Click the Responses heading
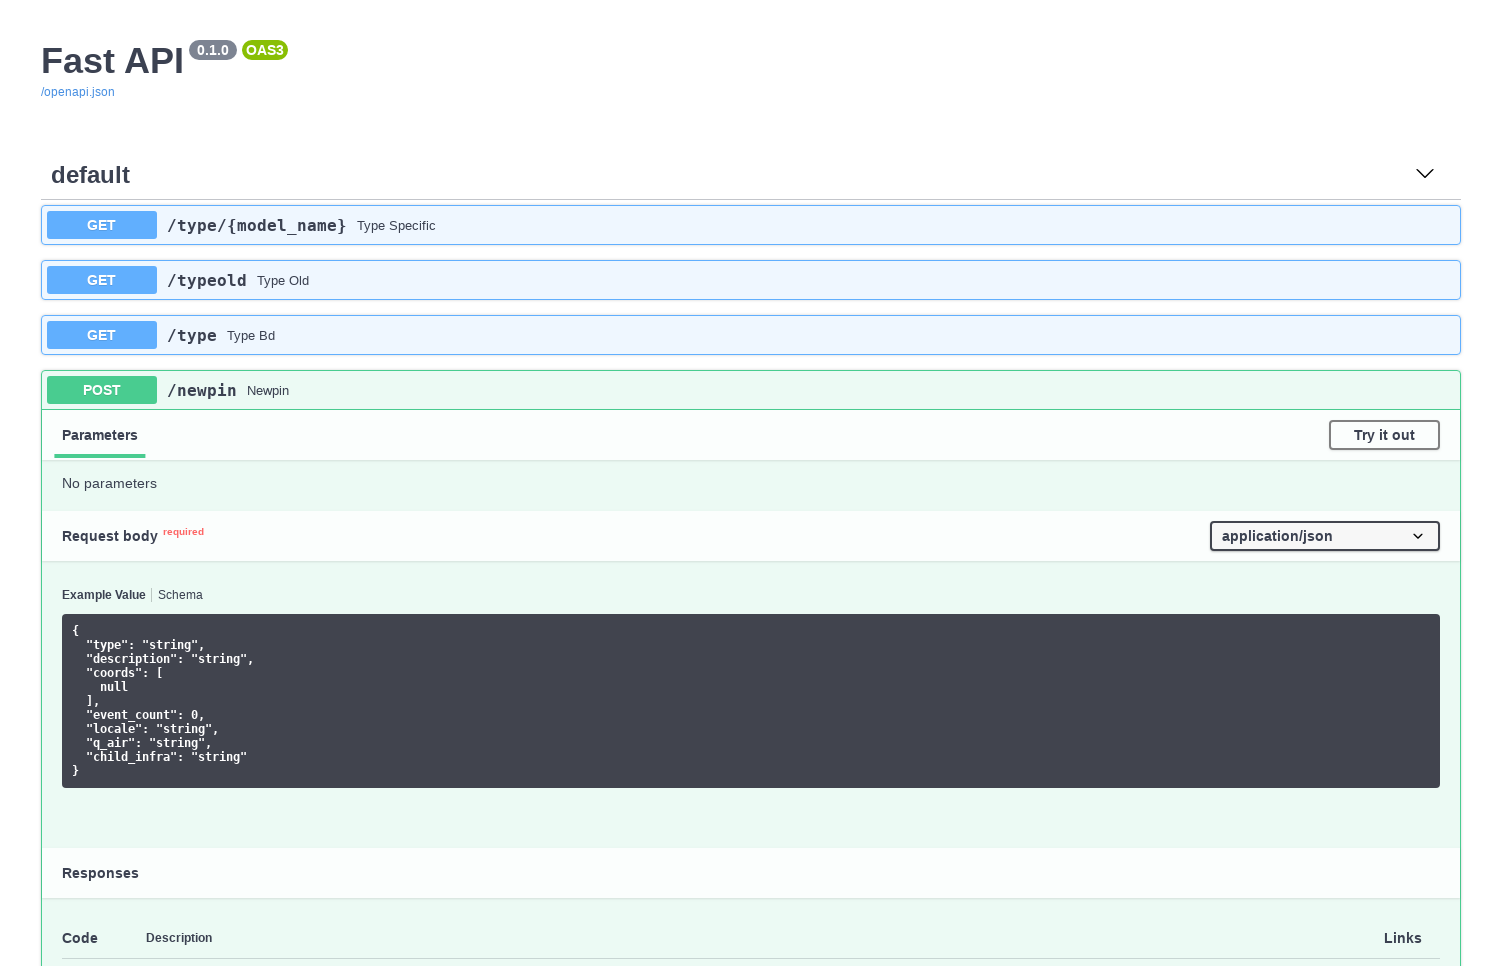This screenshot has width=1508, height=966. (100, 873)
